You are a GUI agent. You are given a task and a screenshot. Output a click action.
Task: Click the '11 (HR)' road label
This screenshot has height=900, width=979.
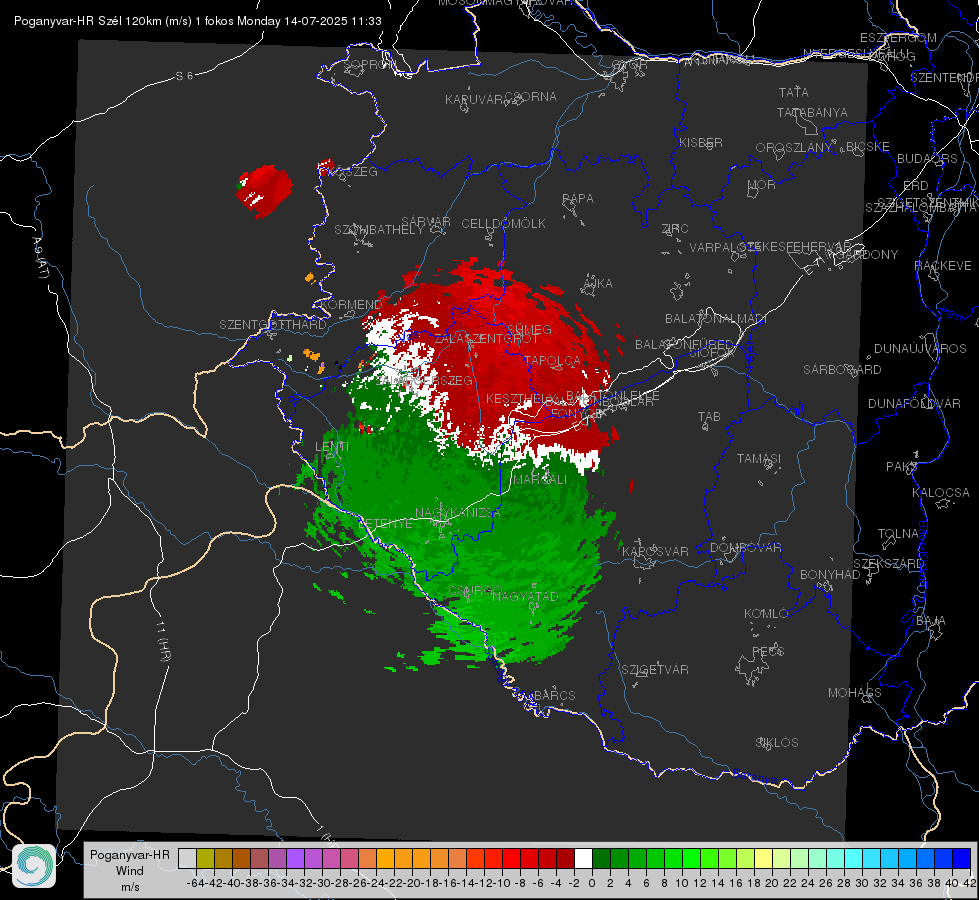[163, 640]
